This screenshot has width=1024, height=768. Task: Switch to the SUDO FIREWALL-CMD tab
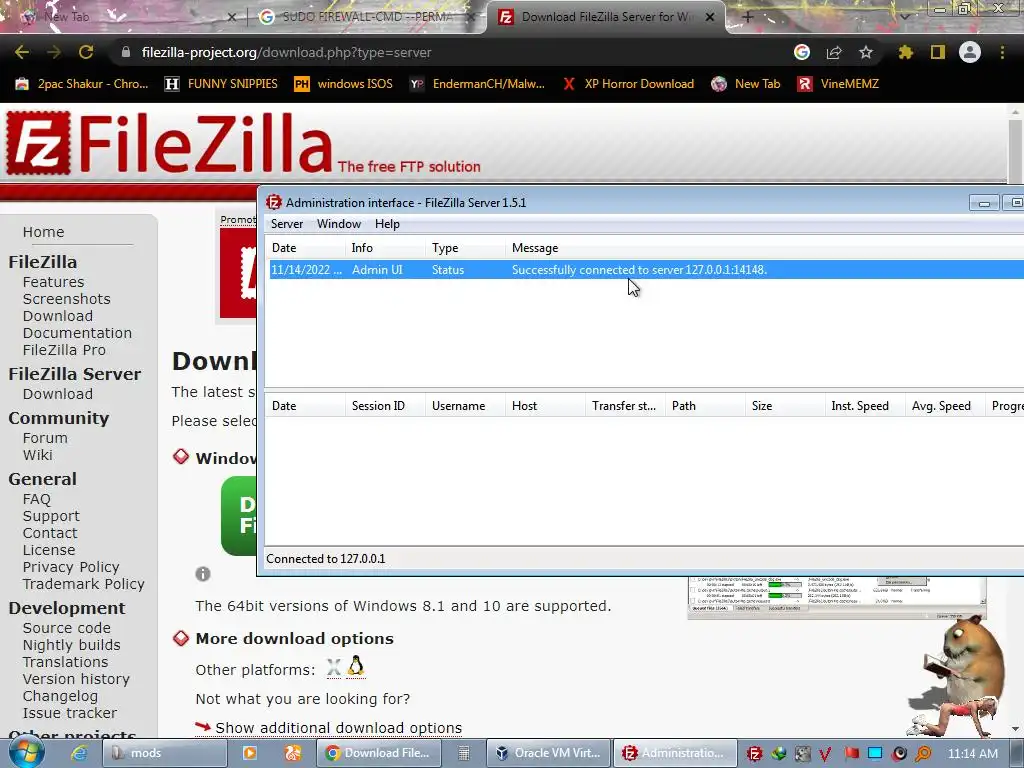tap(366, 17)
